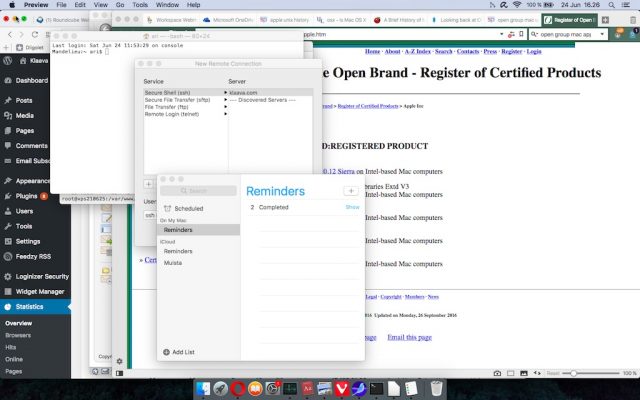Open Activity Monitor icon in the Dock

(290, 389)
